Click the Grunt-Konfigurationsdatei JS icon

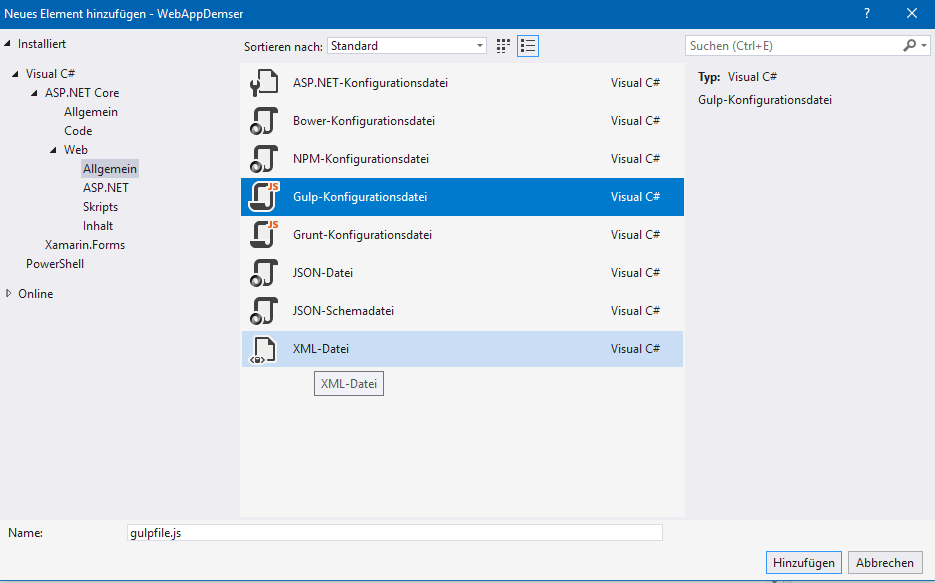tap(264, 235)
